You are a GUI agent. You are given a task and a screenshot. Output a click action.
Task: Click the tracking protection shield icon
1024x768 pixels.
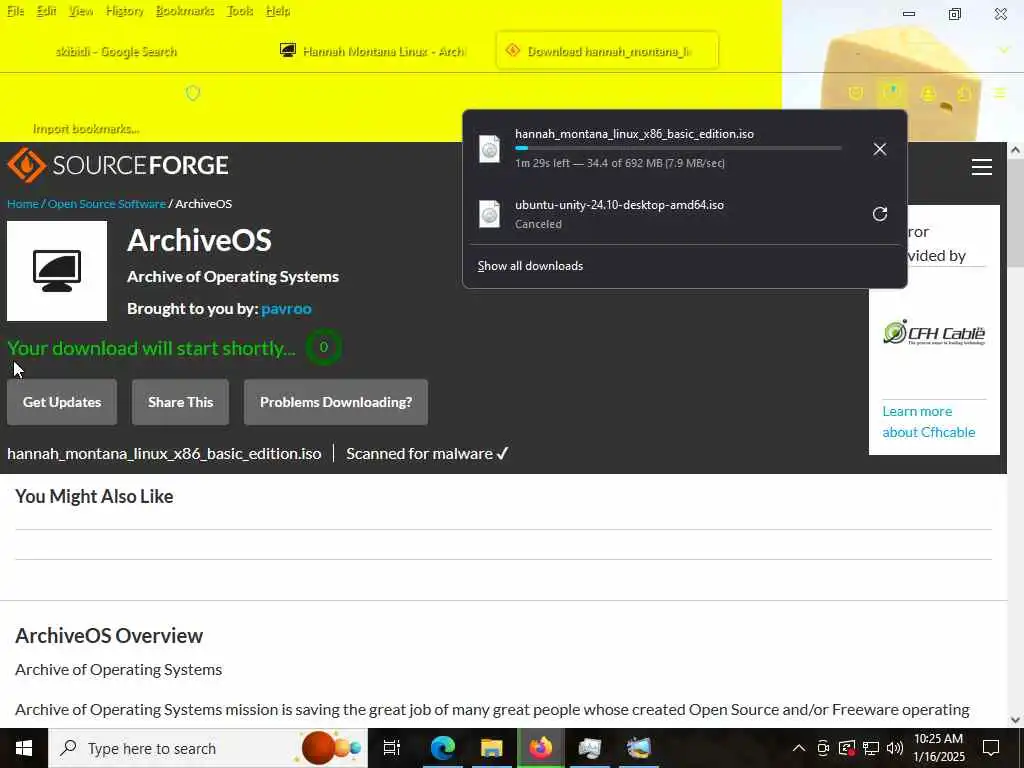pyautogui.click(x=193, y=93)
